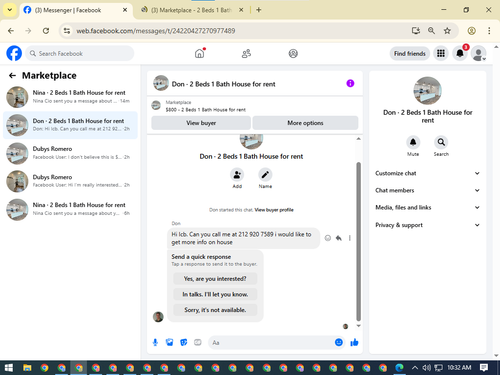Search in conversation with the magnifier icon

click(441, 142)
